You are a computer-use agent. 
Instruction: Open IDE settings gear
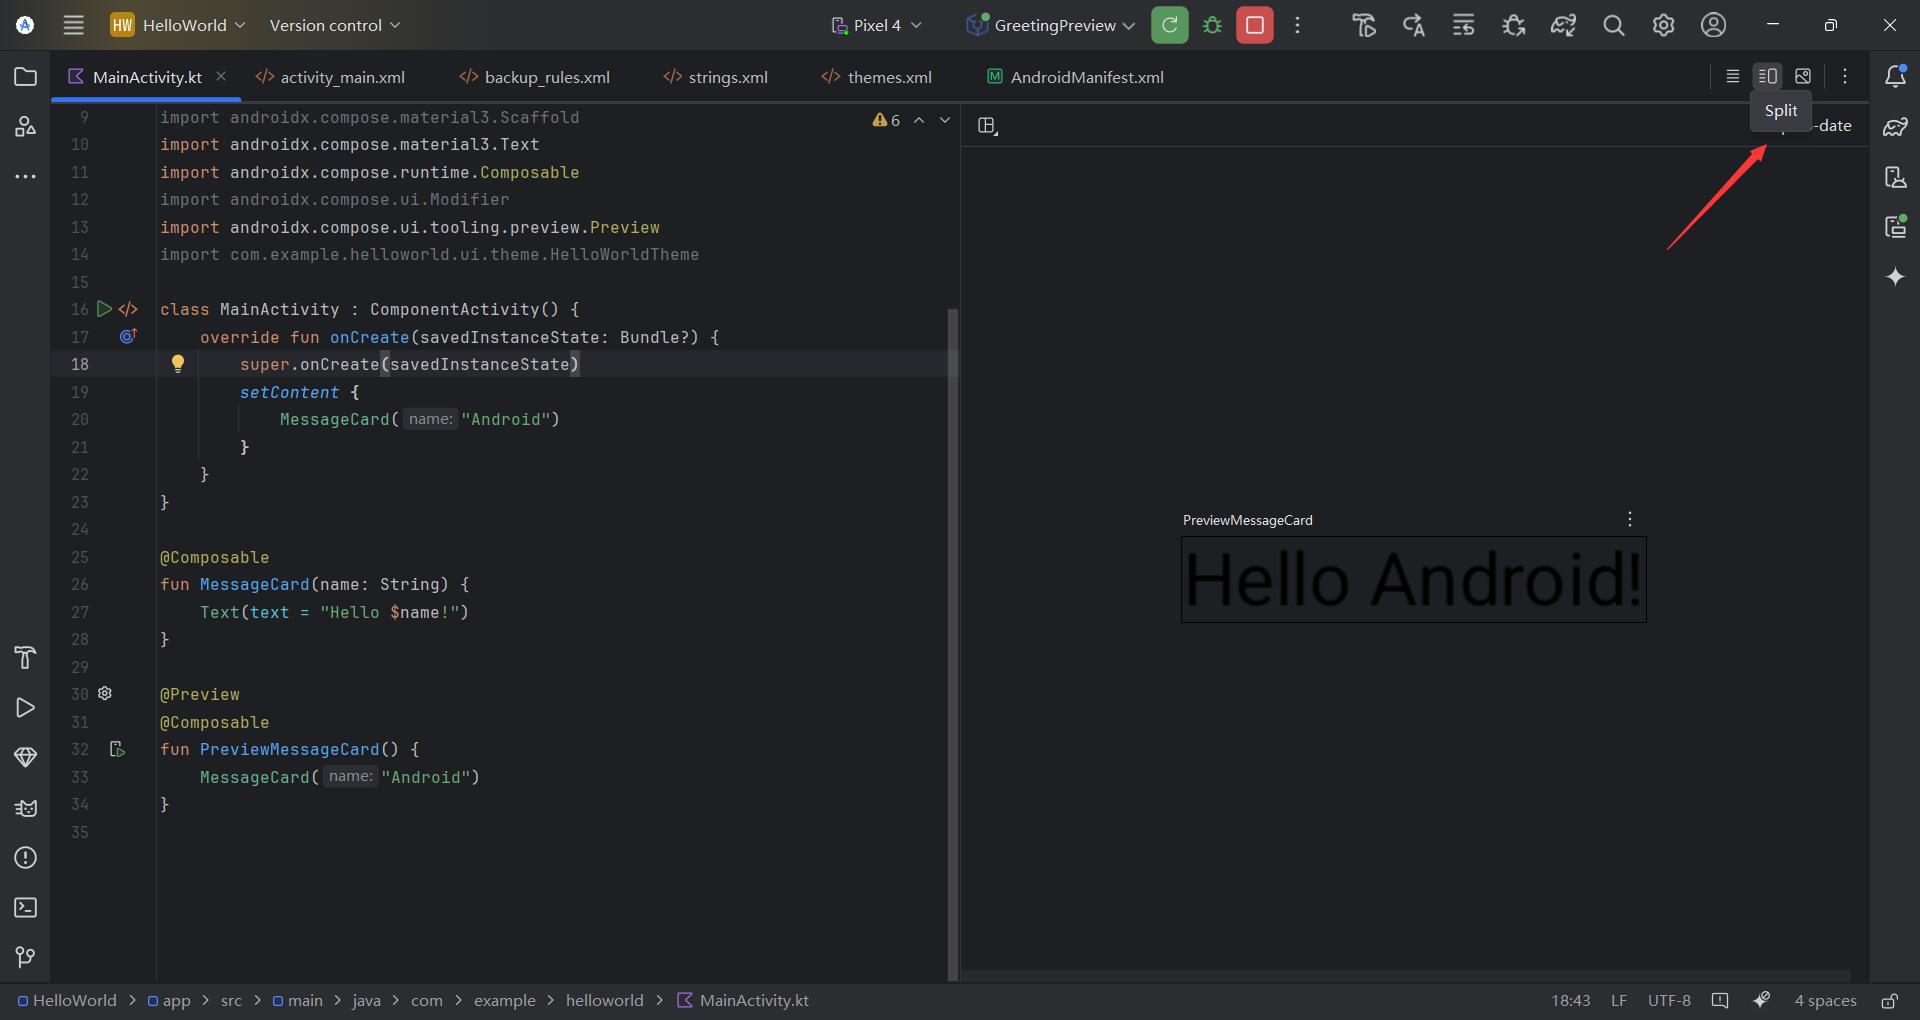1663,25
